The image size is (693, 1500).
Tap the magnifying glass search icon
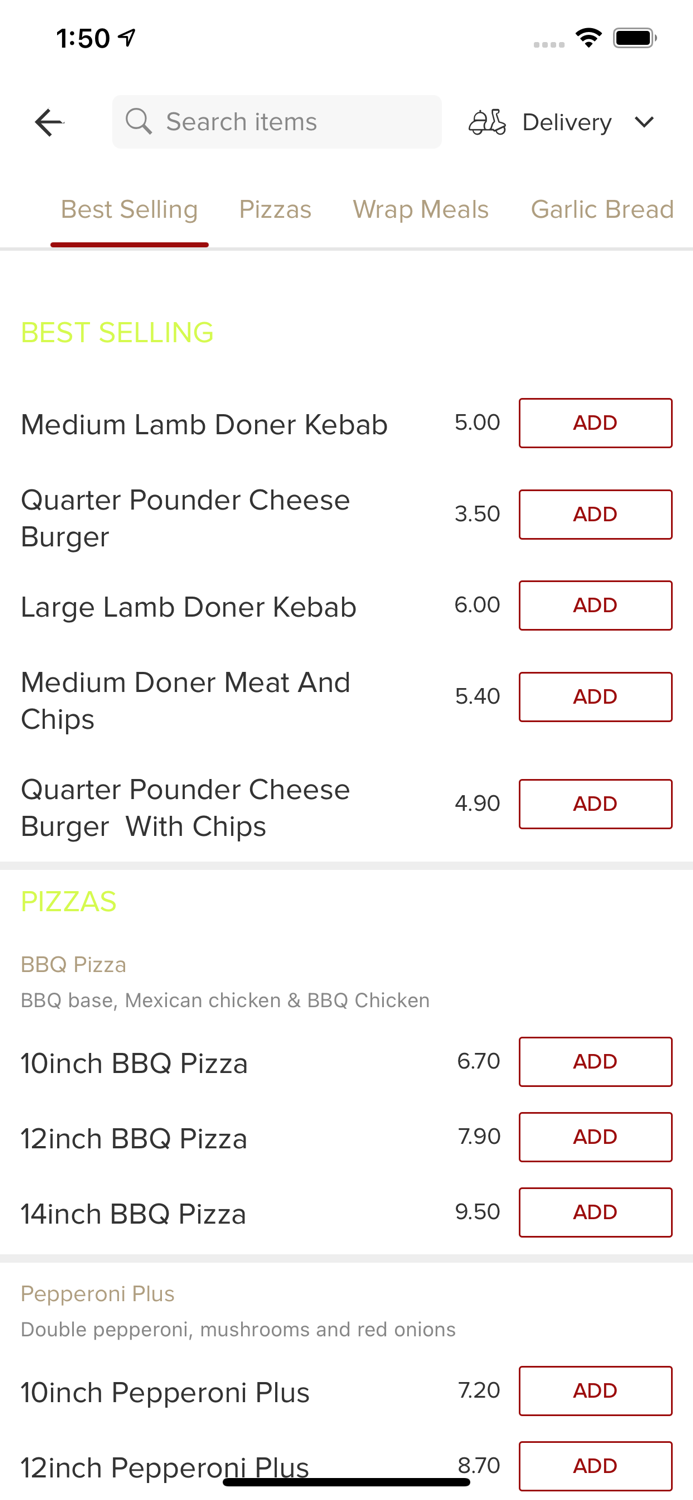point(139,121)
